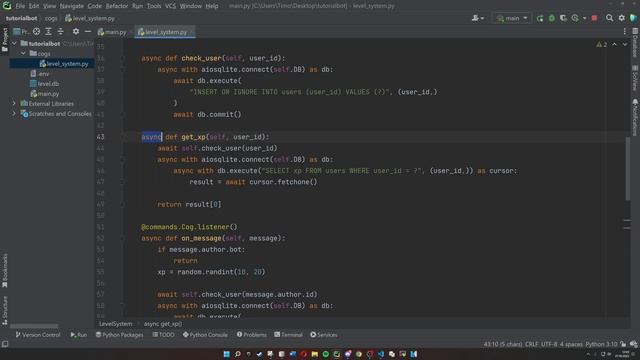Screen dimensions: 640x360
Task: Click the Rerun 'main' icon
Action: pos(540,18)
